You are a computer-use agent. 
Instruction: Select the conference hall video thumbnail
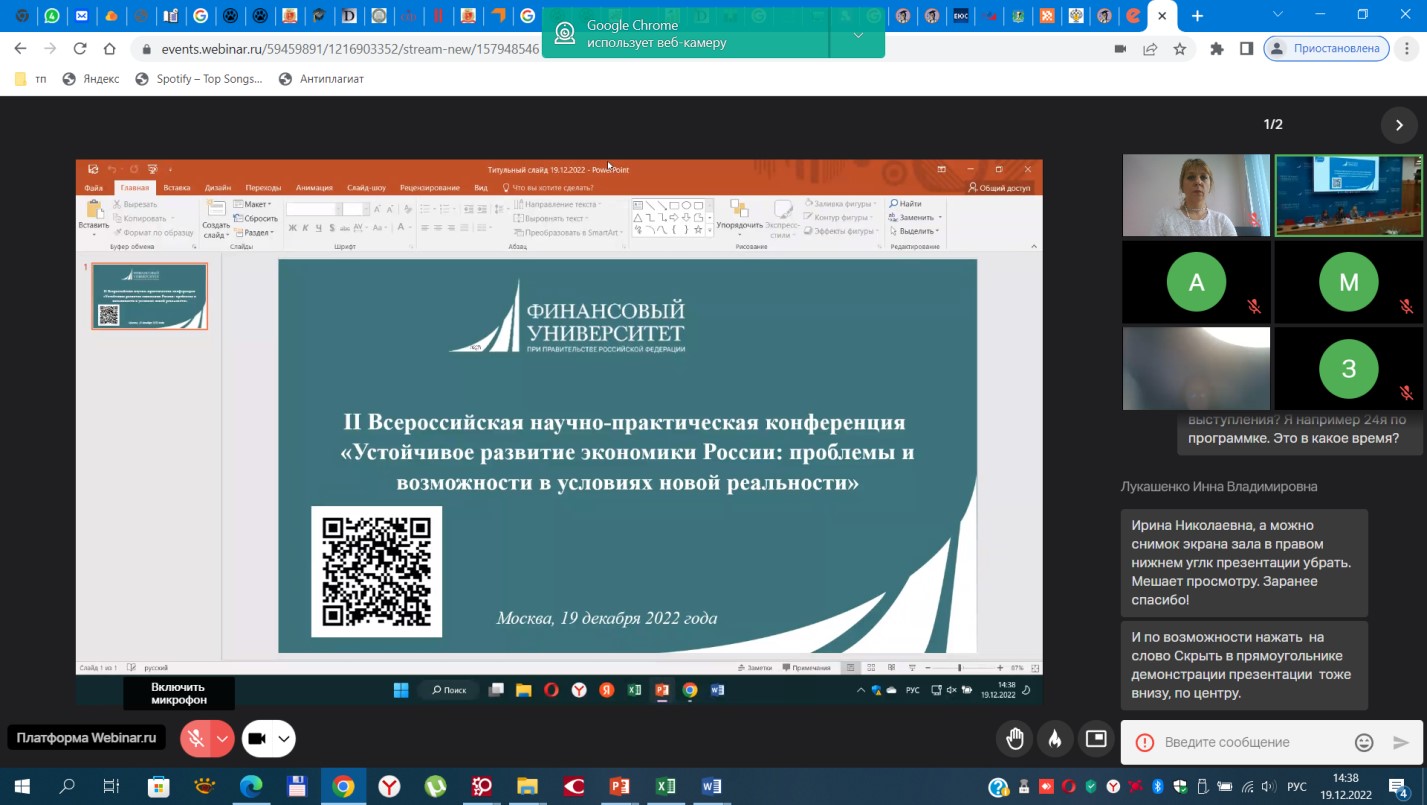pyautogui.click(x=1348, y=195)
